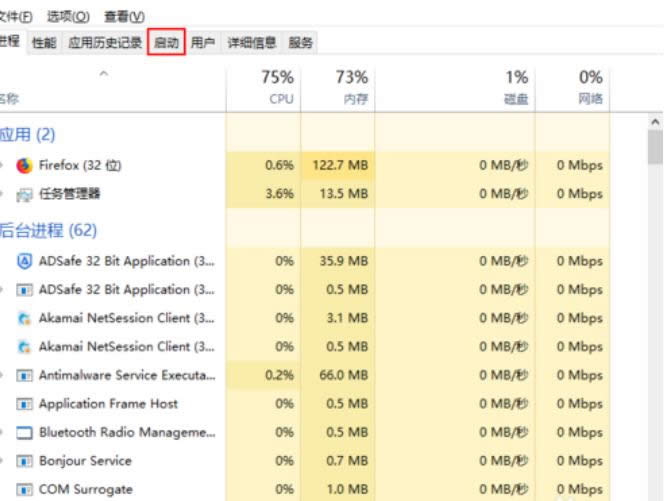Screen dimensions: 671x501
Task: Switch to the 详细信息 tab
Action: (x=251, y=43)
